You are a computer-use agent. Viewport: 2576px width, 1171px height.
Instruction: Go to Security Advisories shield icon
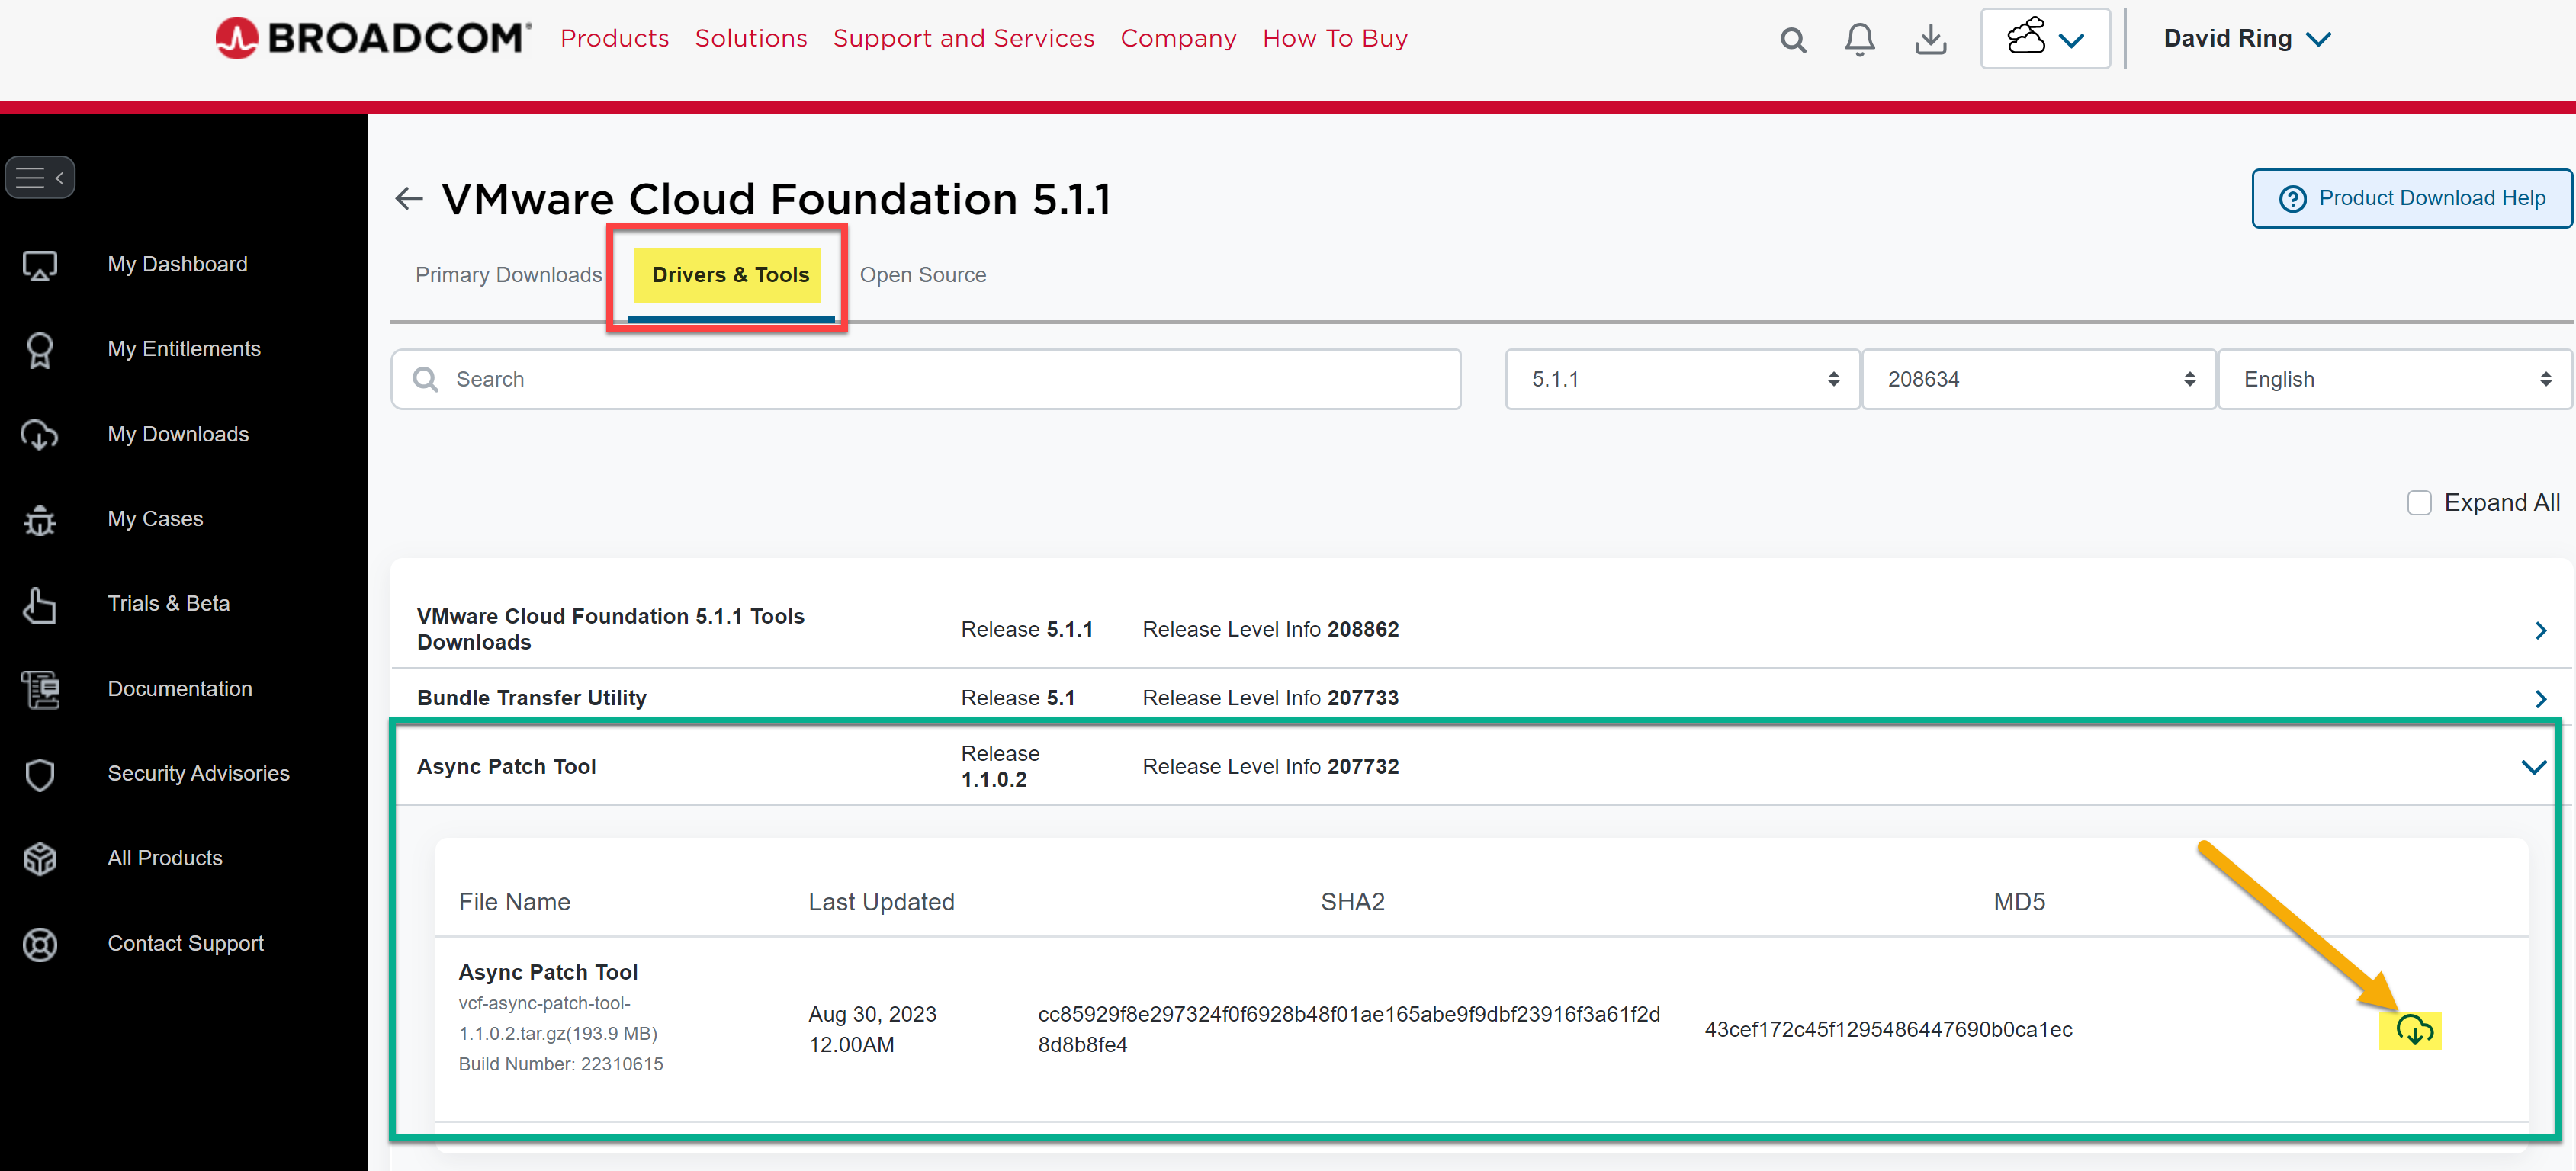(x=40, y=774)
